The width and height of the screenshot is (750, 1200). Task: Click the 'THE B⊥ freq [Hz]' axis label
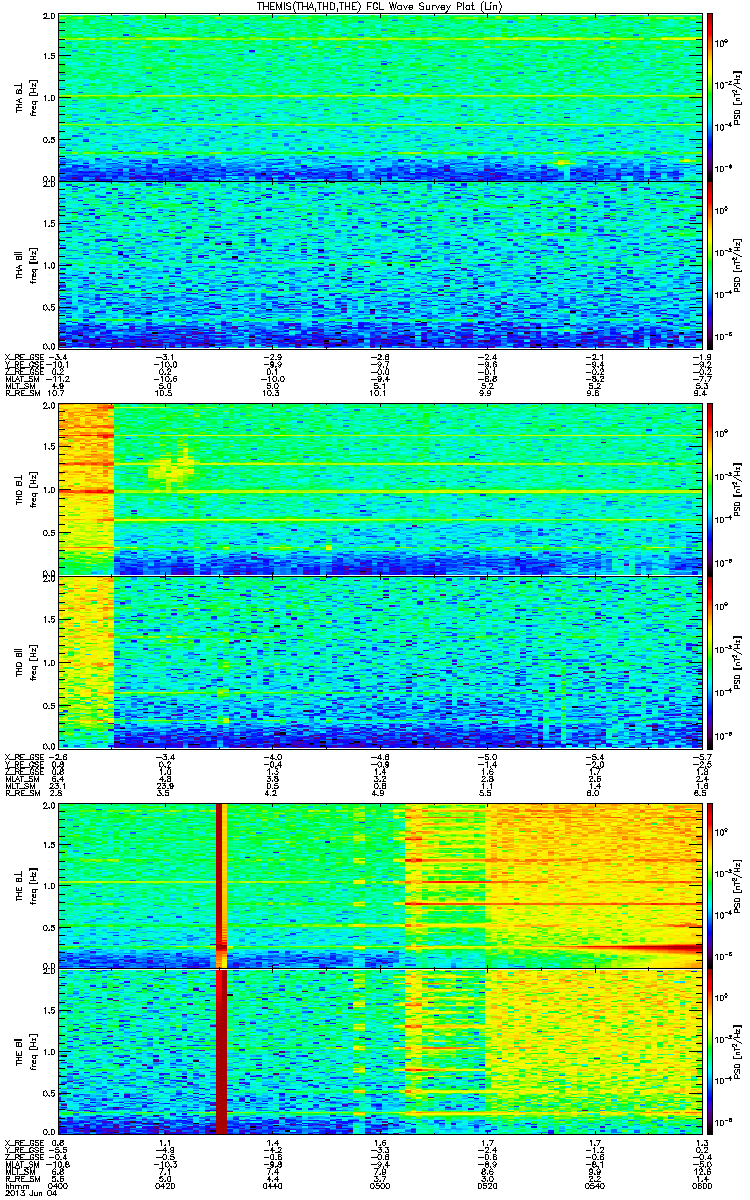[25, 885]
